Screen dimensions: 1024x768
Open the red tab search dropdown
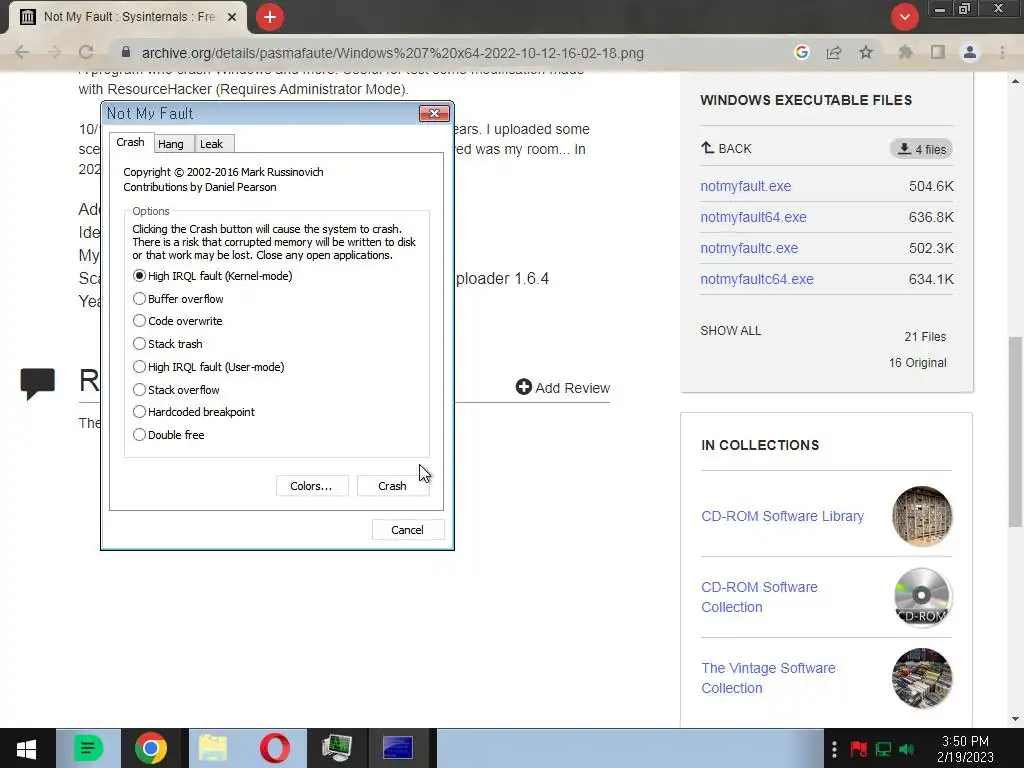coord(904,17)
